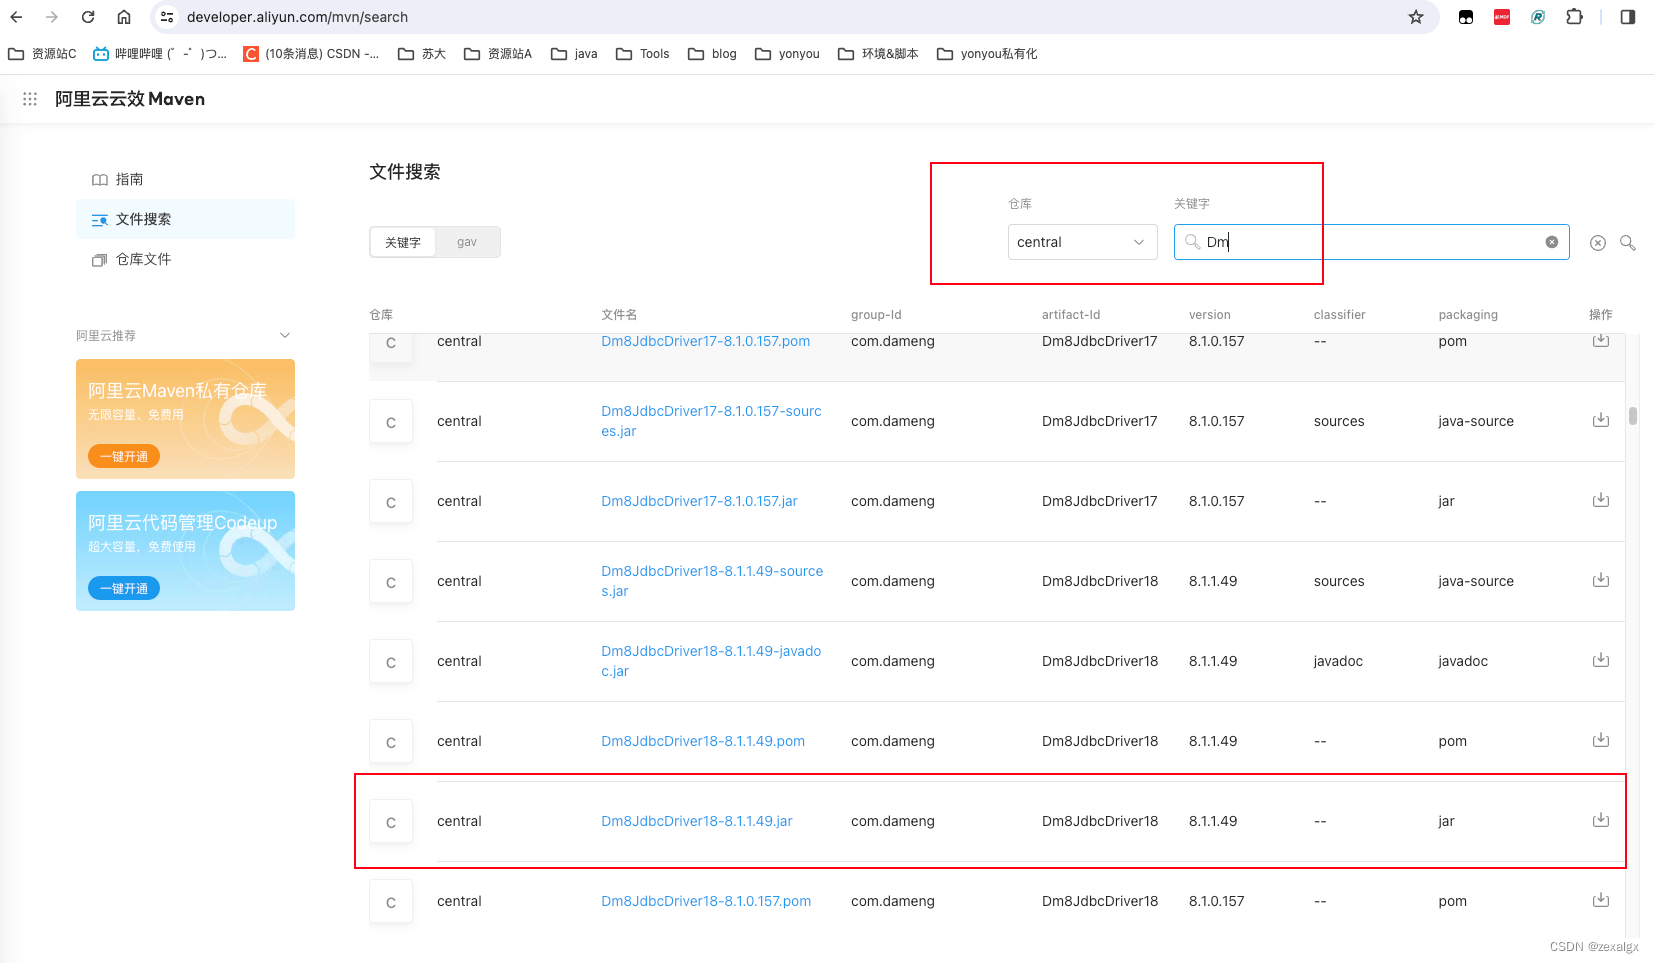1654x963 pixels.
Task: Go back using the browser back arrow
Action: point(17,17)
